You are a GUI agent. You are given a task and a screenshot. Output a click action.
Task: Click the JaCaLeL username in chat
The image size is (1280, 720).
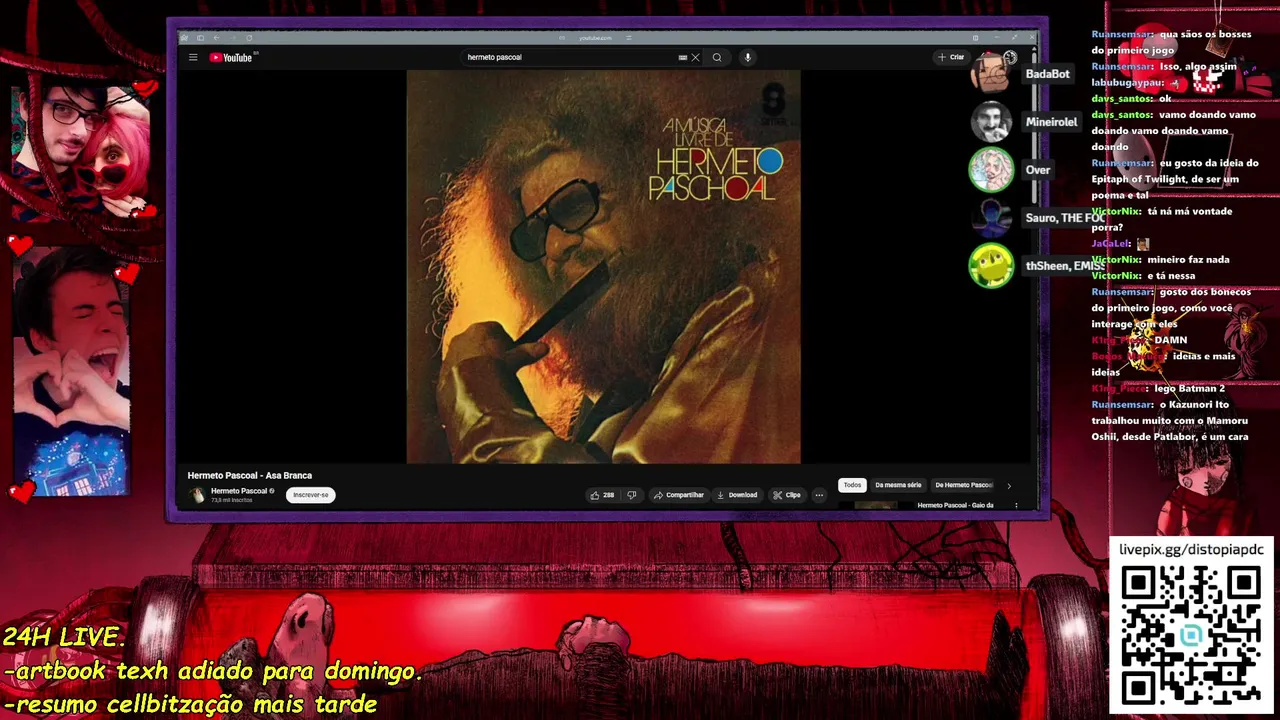point(1111,243)
